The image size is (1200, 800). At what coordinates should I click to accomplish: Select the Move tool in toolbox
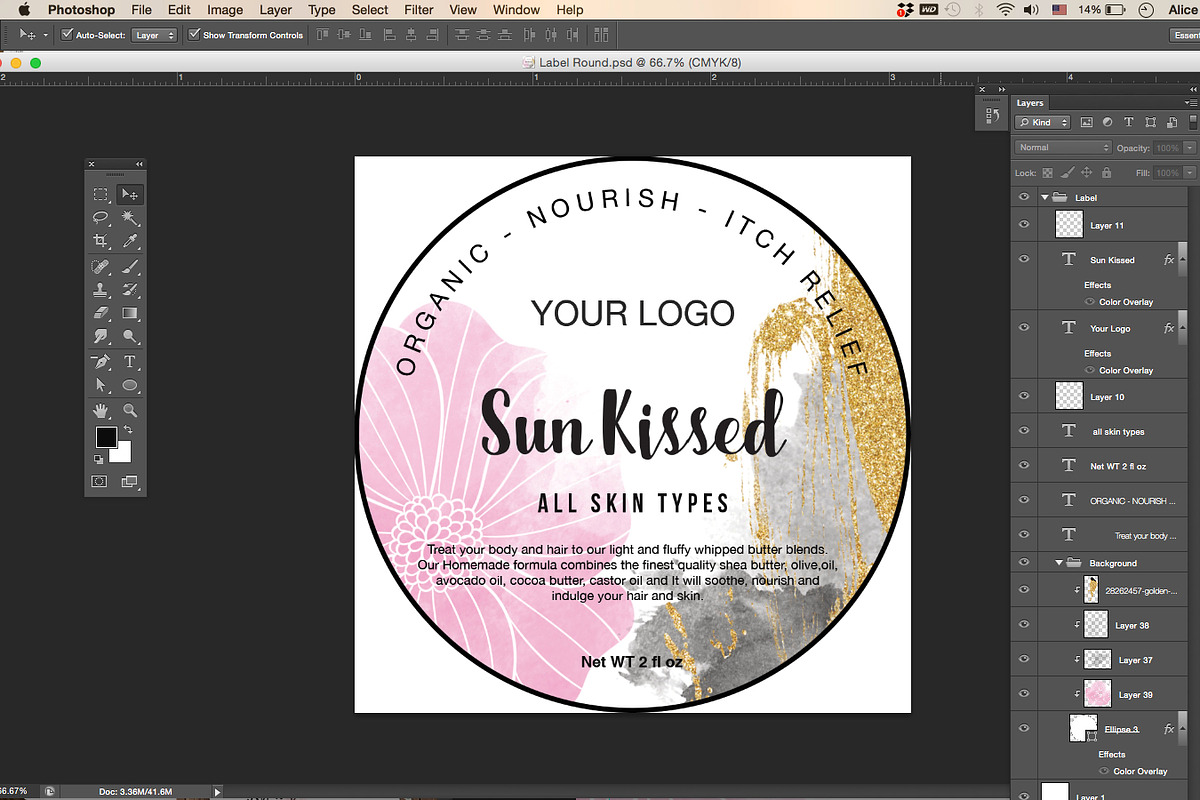tap(130, 194)
